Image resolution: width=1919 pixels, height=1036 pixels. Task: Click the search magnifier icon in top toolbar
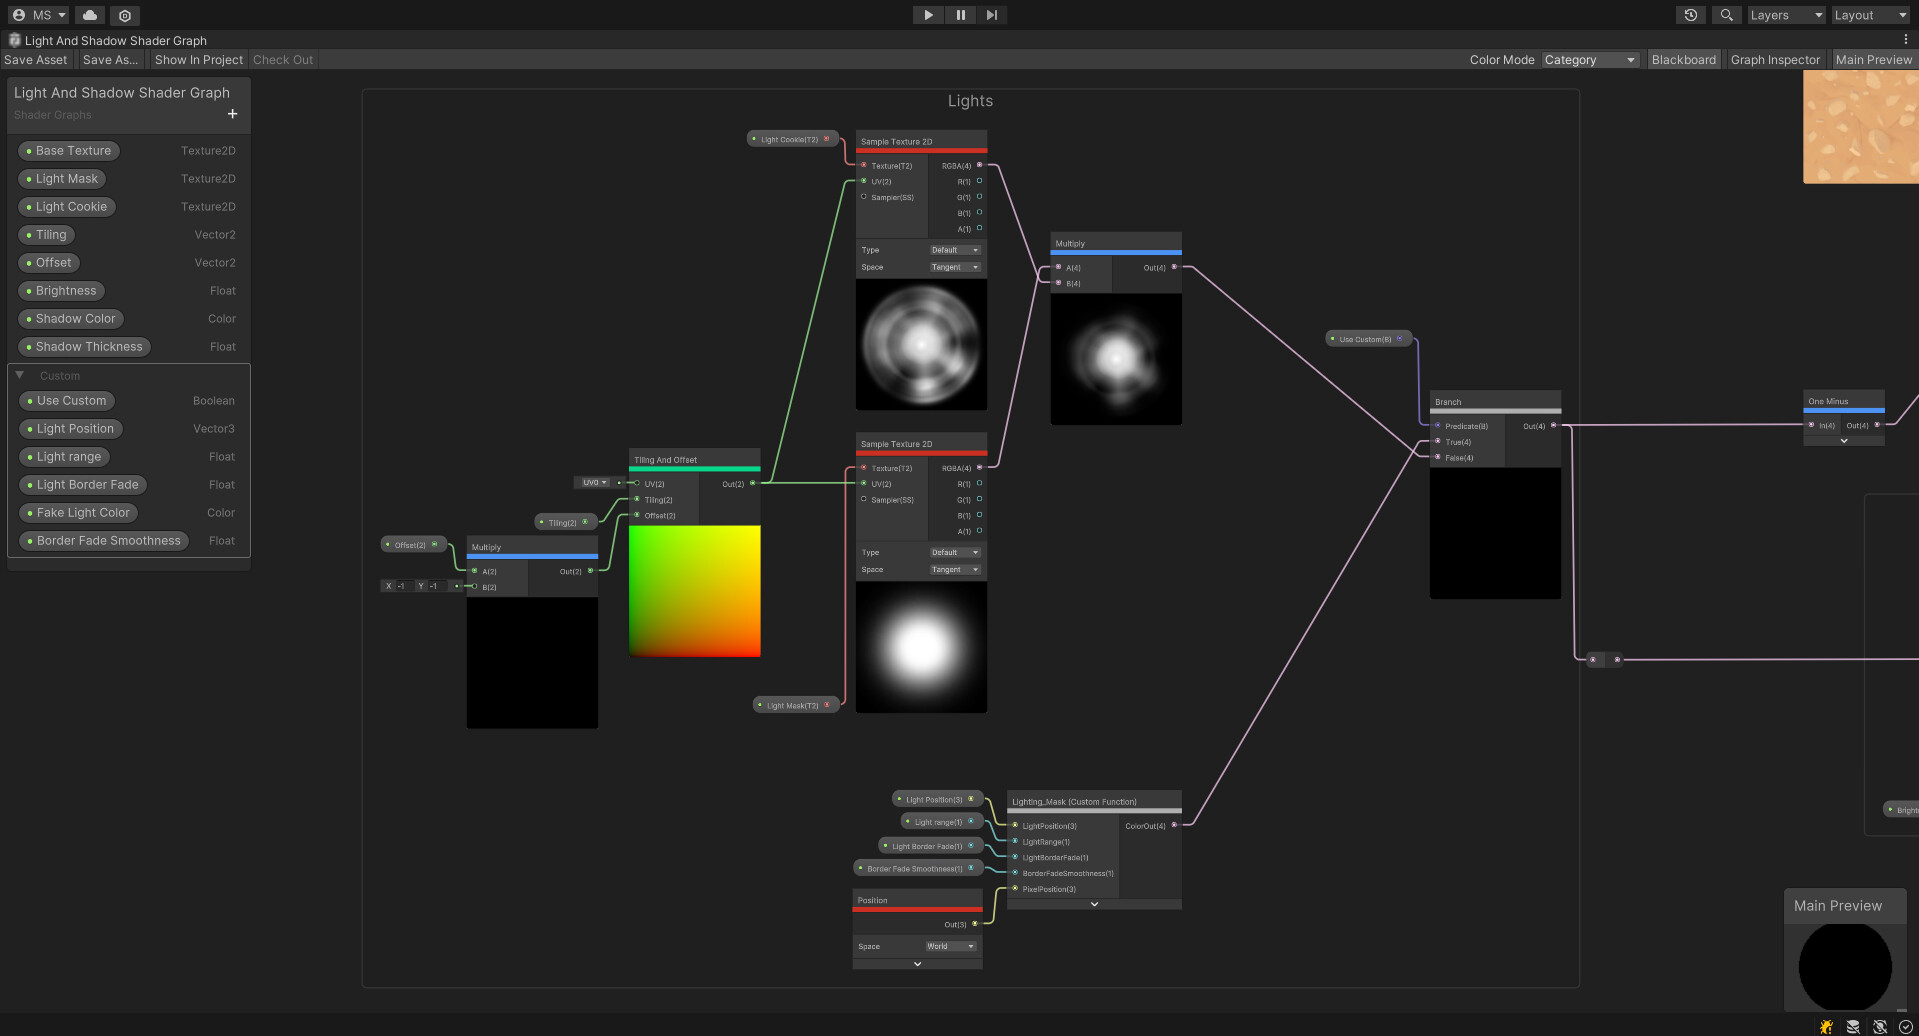[1726, 15]
